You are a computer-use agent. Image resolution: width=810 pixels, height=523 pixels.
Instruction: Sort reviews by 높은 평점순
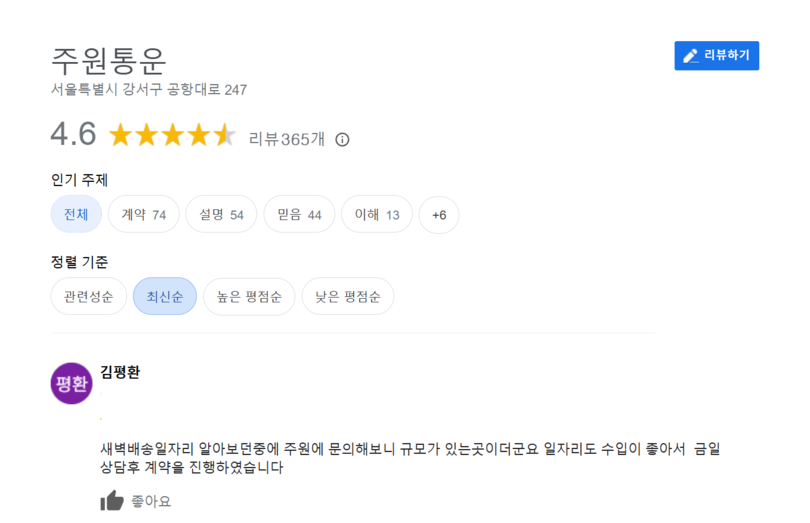(249, 296)
